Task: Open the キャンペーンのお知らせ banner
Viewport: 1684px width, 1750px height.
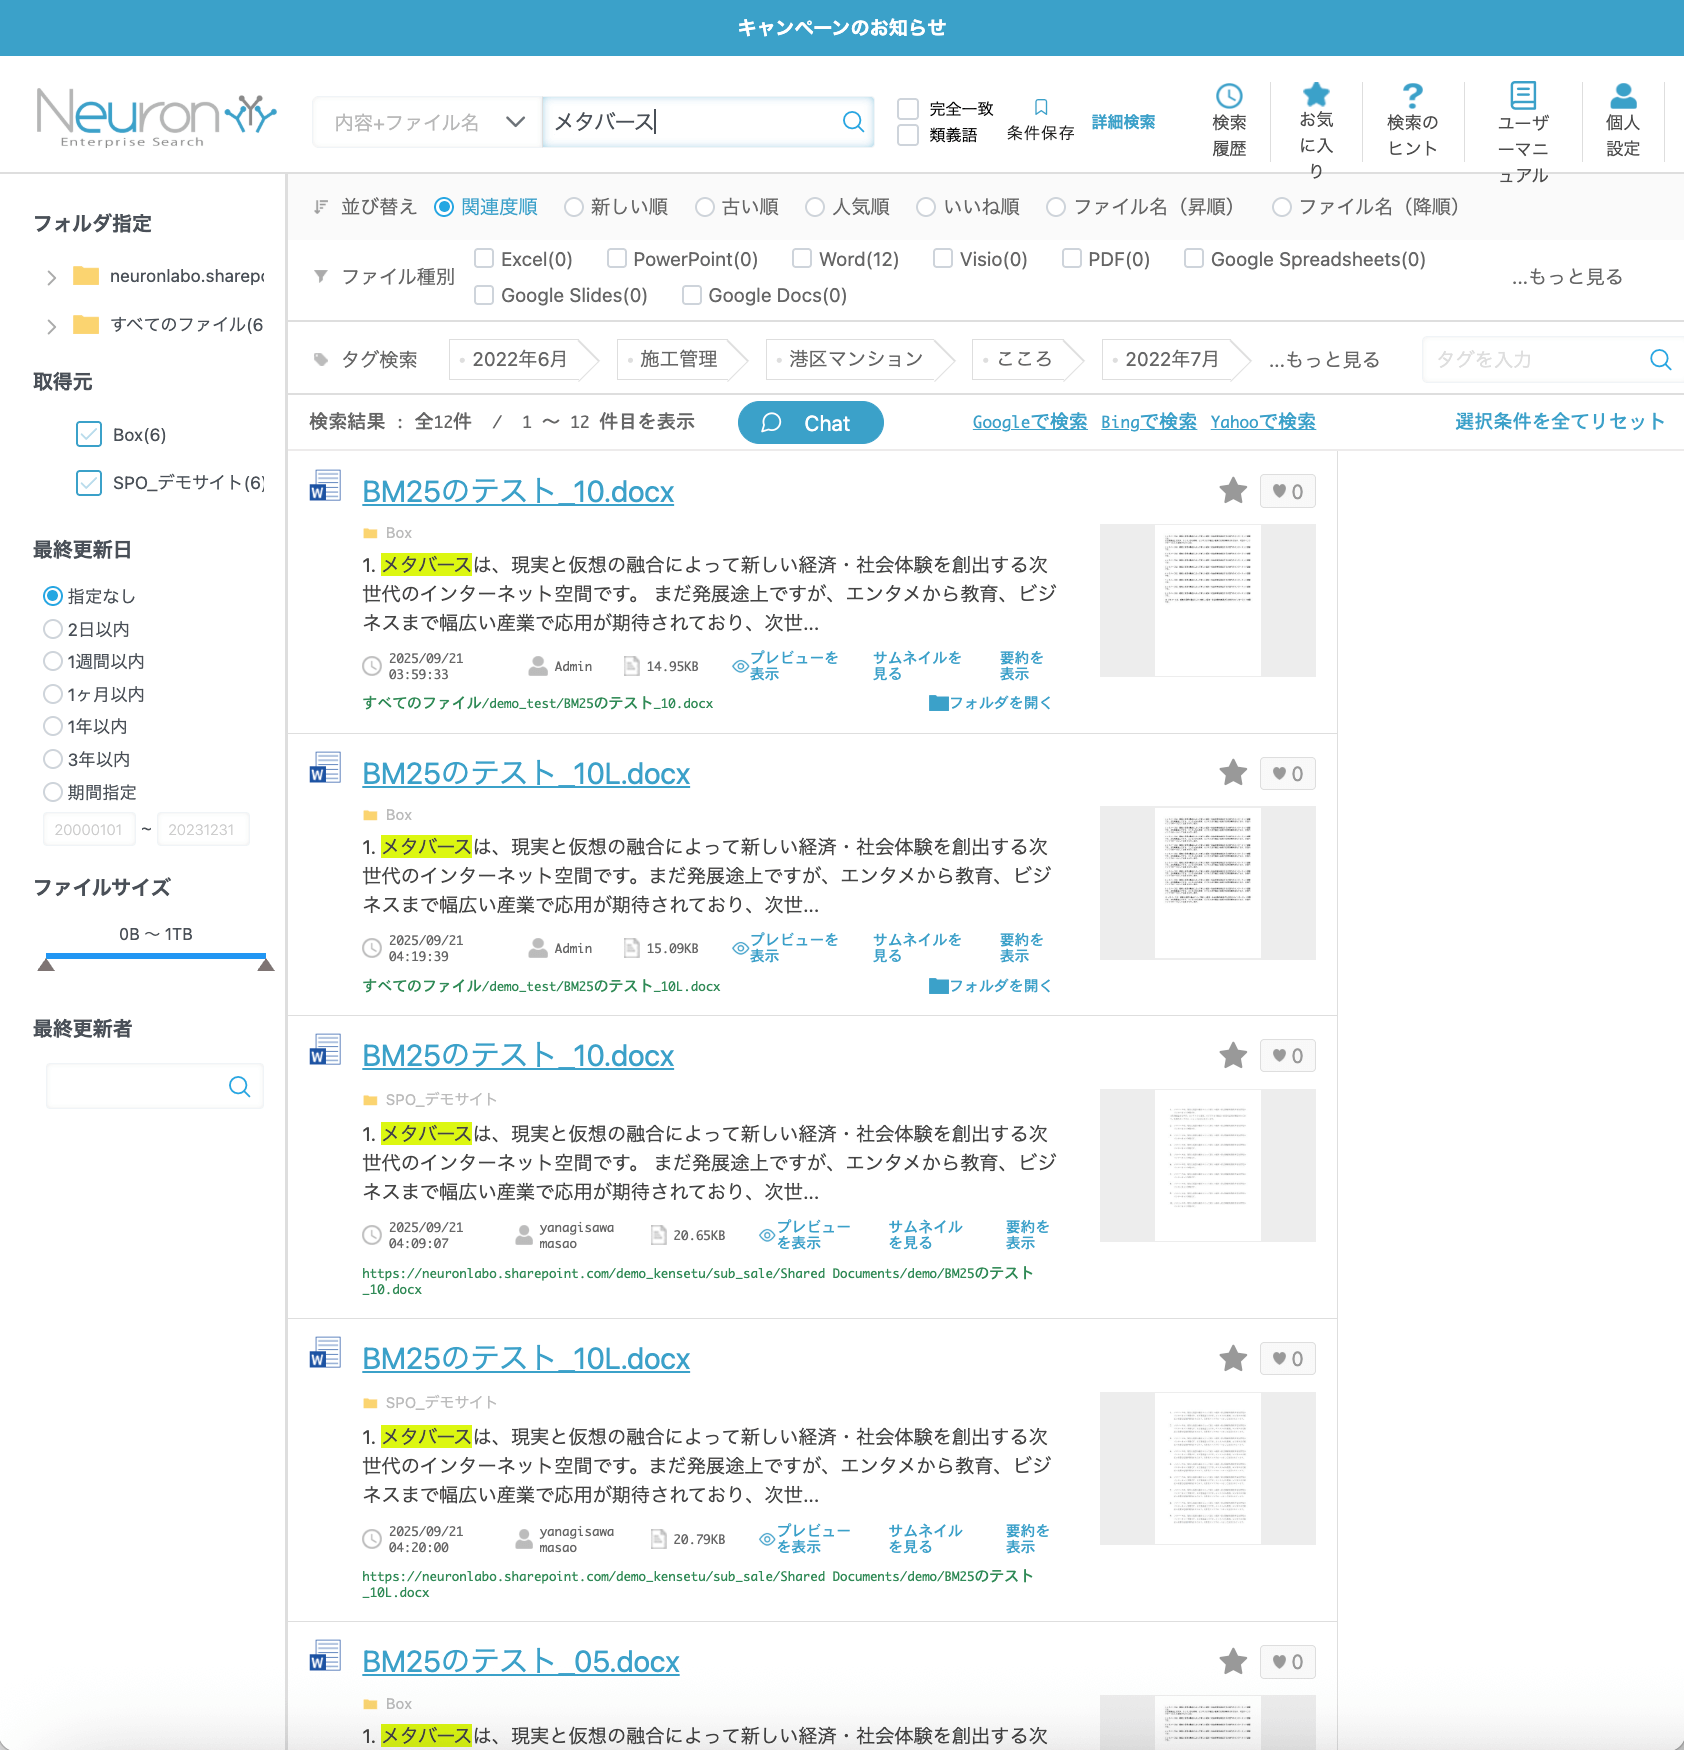Action: [842, 27]
